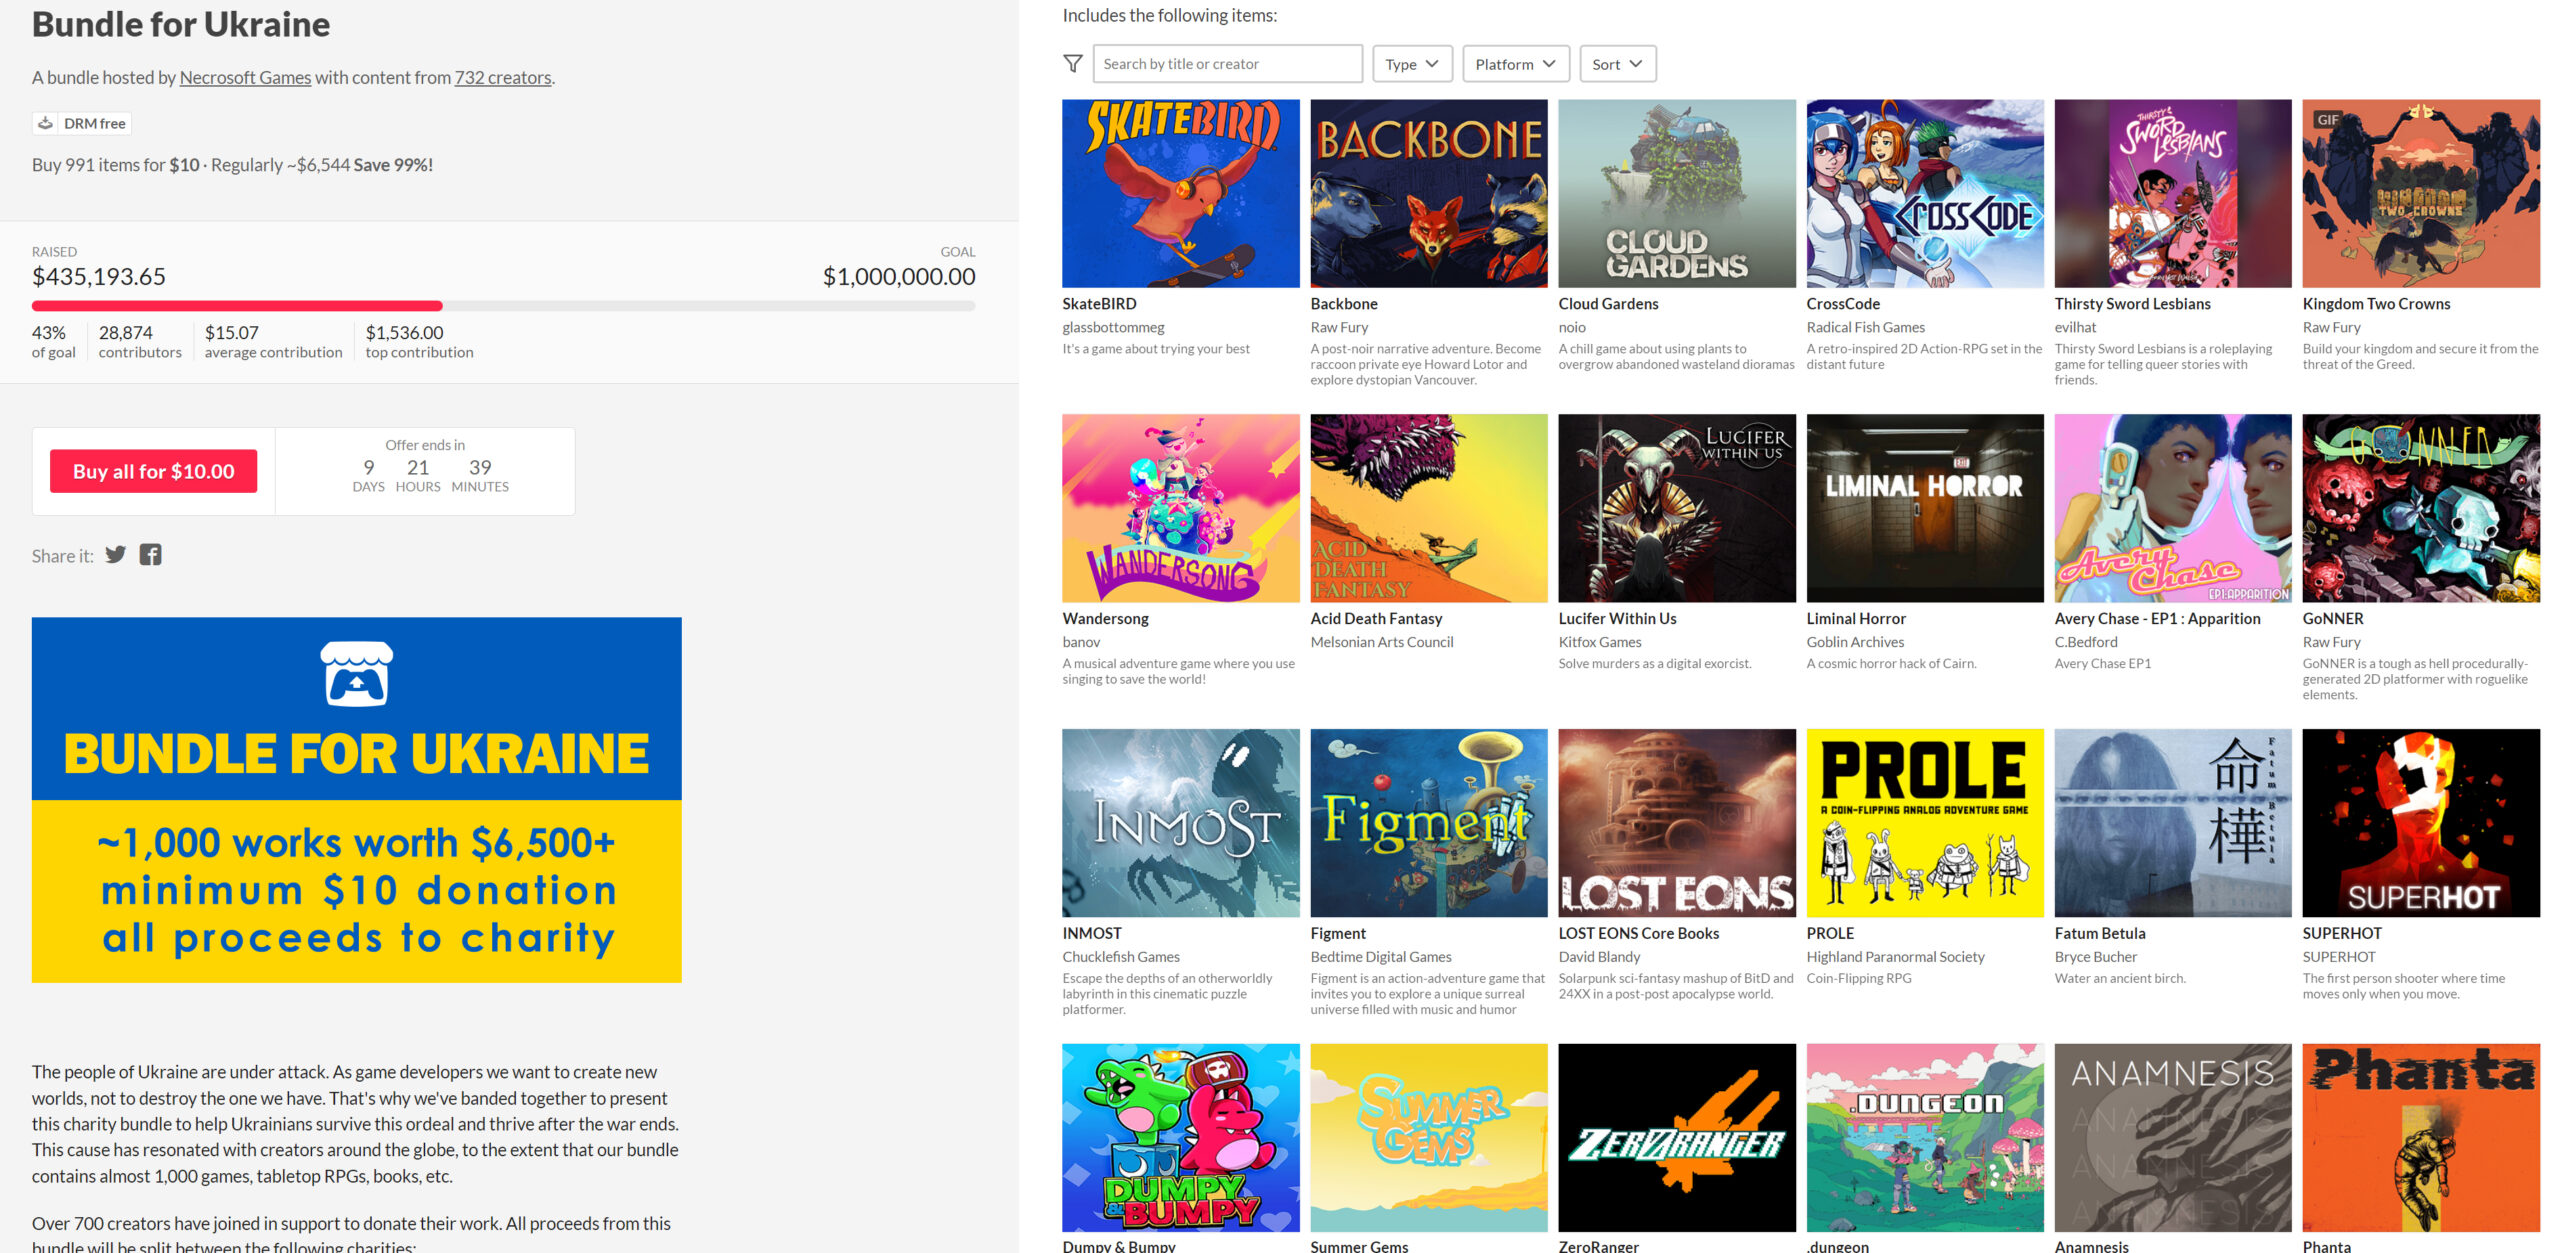Viewport: 2560px width, 1253px height.
Task: Open creator Melsonian Arts Council page
Action: coord(1381,642)
